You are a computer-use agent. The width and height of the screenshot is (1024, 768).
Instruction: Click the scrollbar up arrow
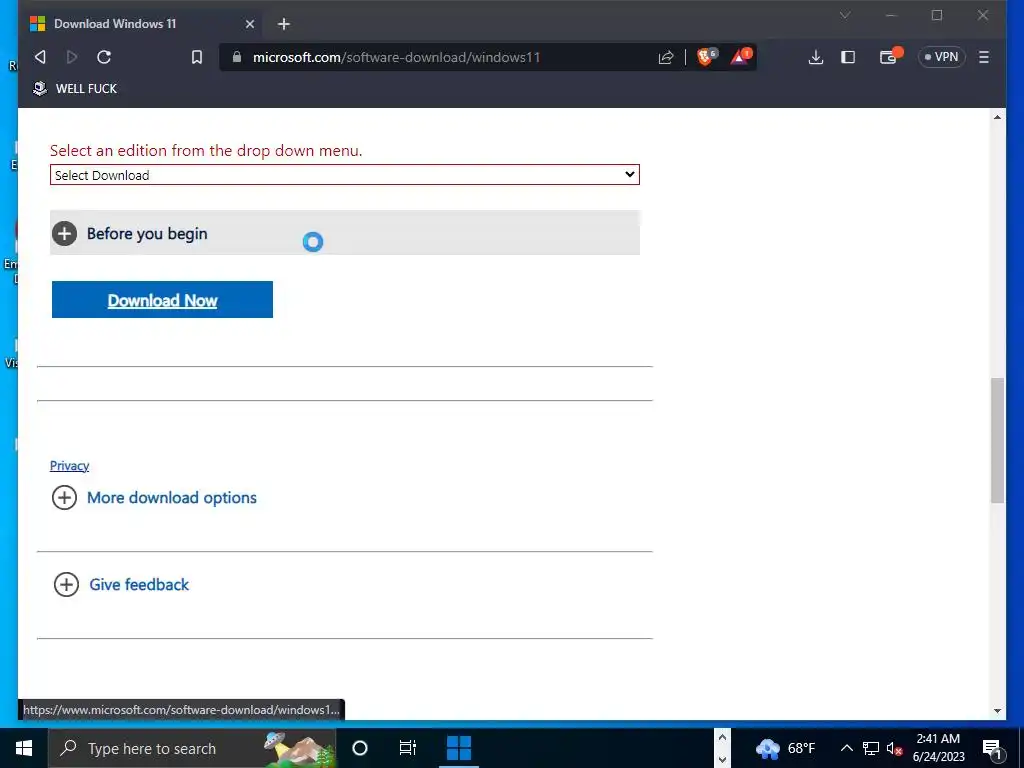[997, 117]
